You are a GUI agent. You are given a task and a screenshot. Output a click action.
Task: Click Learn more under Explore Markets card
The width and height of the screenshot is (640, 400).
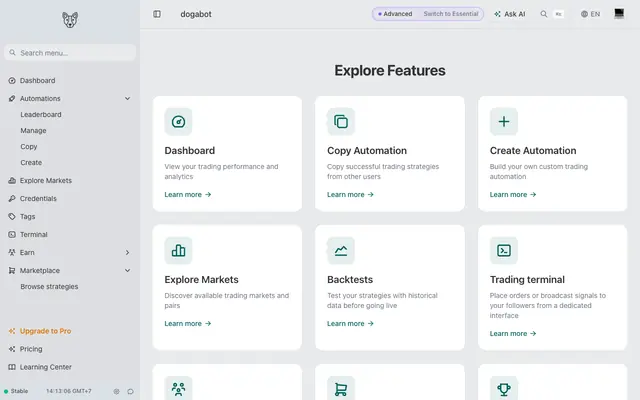click(188, 324)
